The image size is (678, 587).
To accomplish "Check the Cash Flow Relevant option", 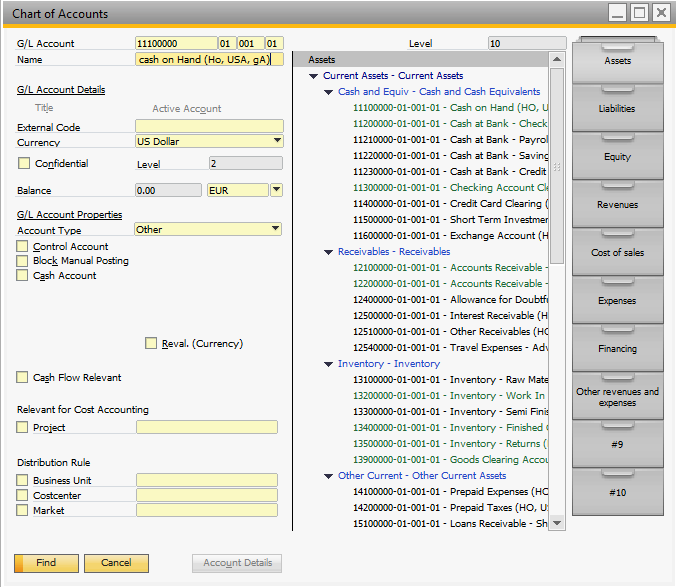I will pyautogui.click(x=23, y=378).
